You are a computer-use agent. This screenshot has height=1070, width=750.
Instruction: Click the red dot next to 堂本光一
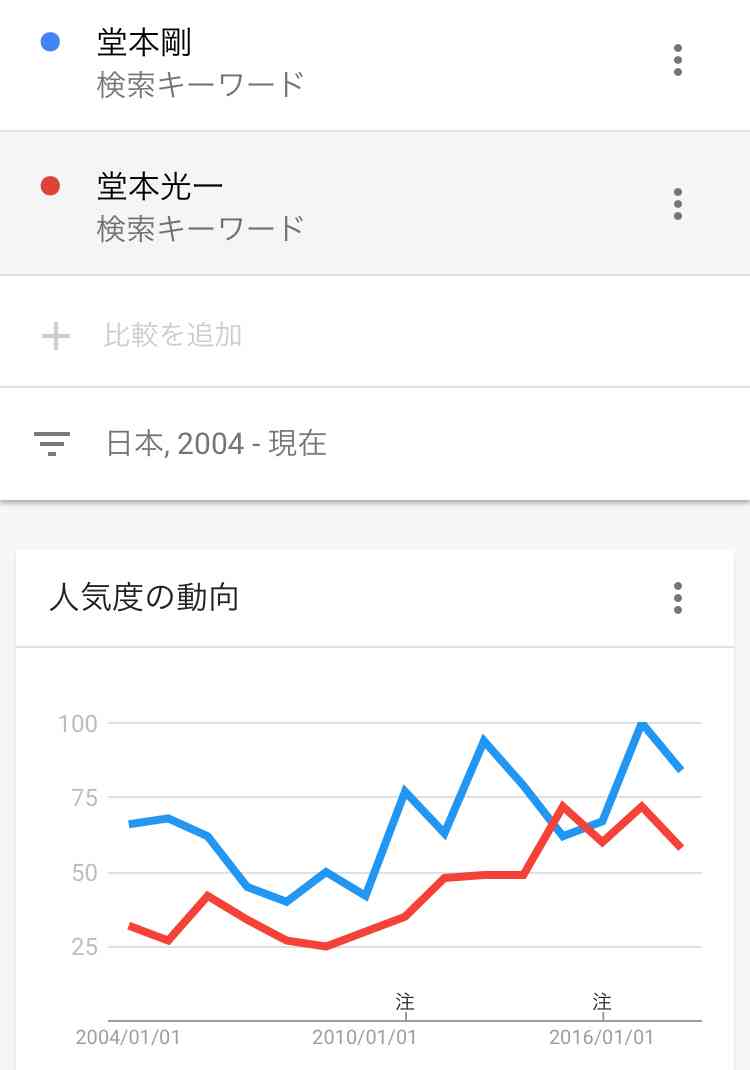(51, 186)
